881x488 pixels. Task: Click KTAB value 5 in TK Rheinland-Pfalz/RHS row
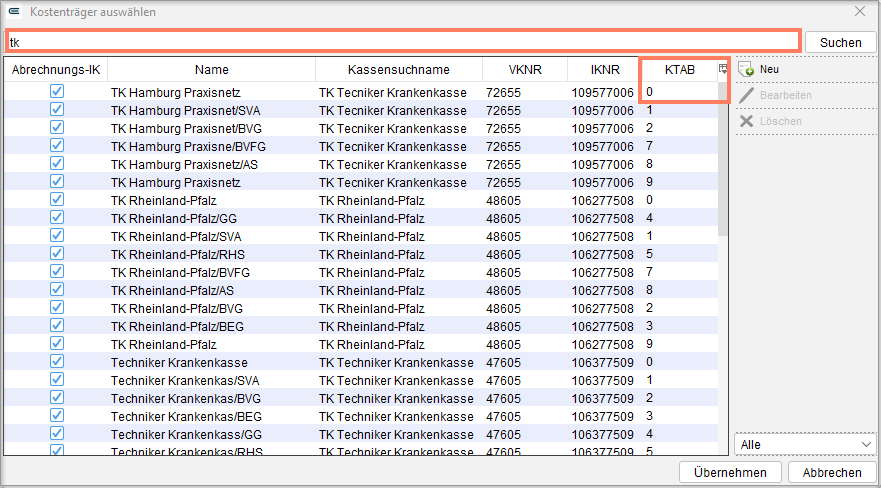649,254
